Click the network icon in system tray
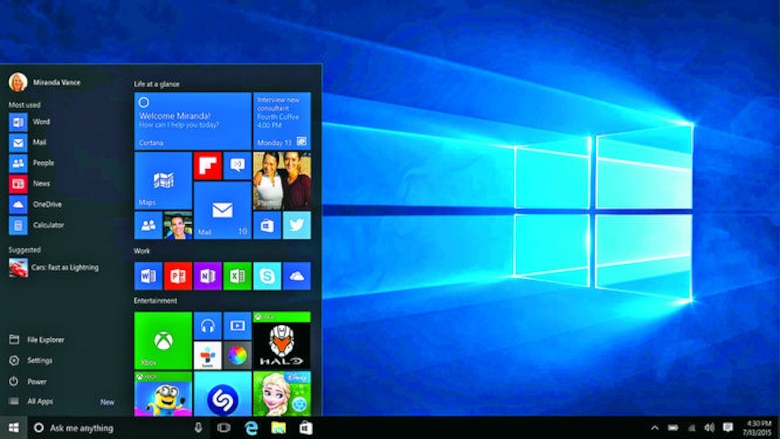Viewport: 780px width, 439px height. point(691,428)
